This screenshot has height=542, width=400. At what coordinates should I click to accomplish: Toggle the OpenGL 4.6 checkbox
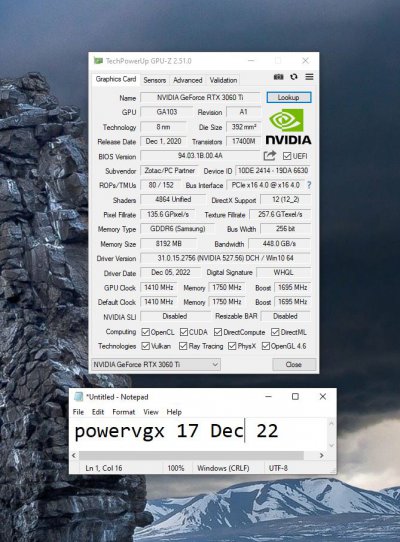point(266,346)
